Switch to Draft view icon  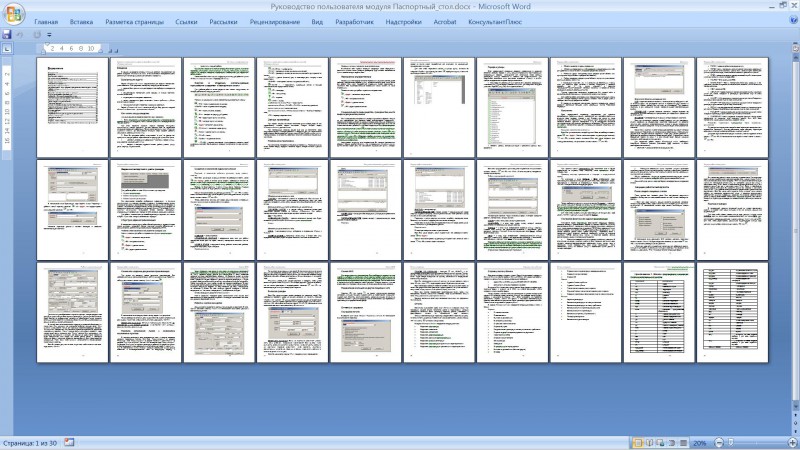tap(683, 443)
